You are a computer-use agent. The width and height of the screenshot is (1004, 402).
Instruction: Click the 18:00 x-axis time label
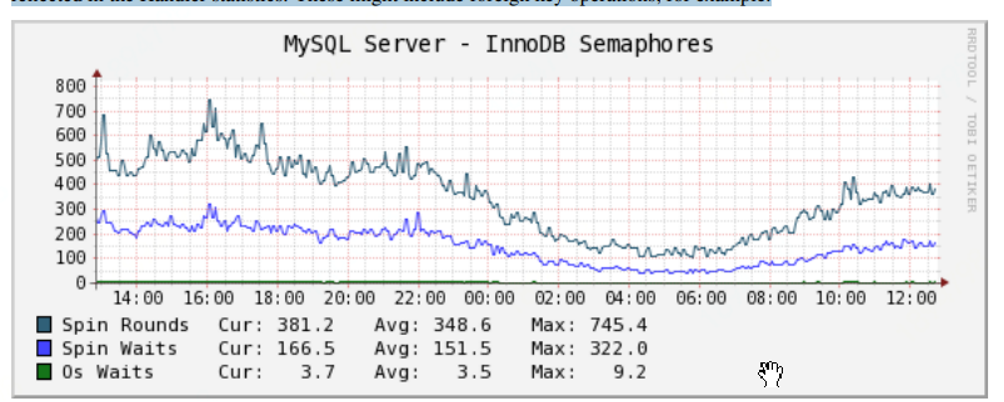tap(279, 298)
